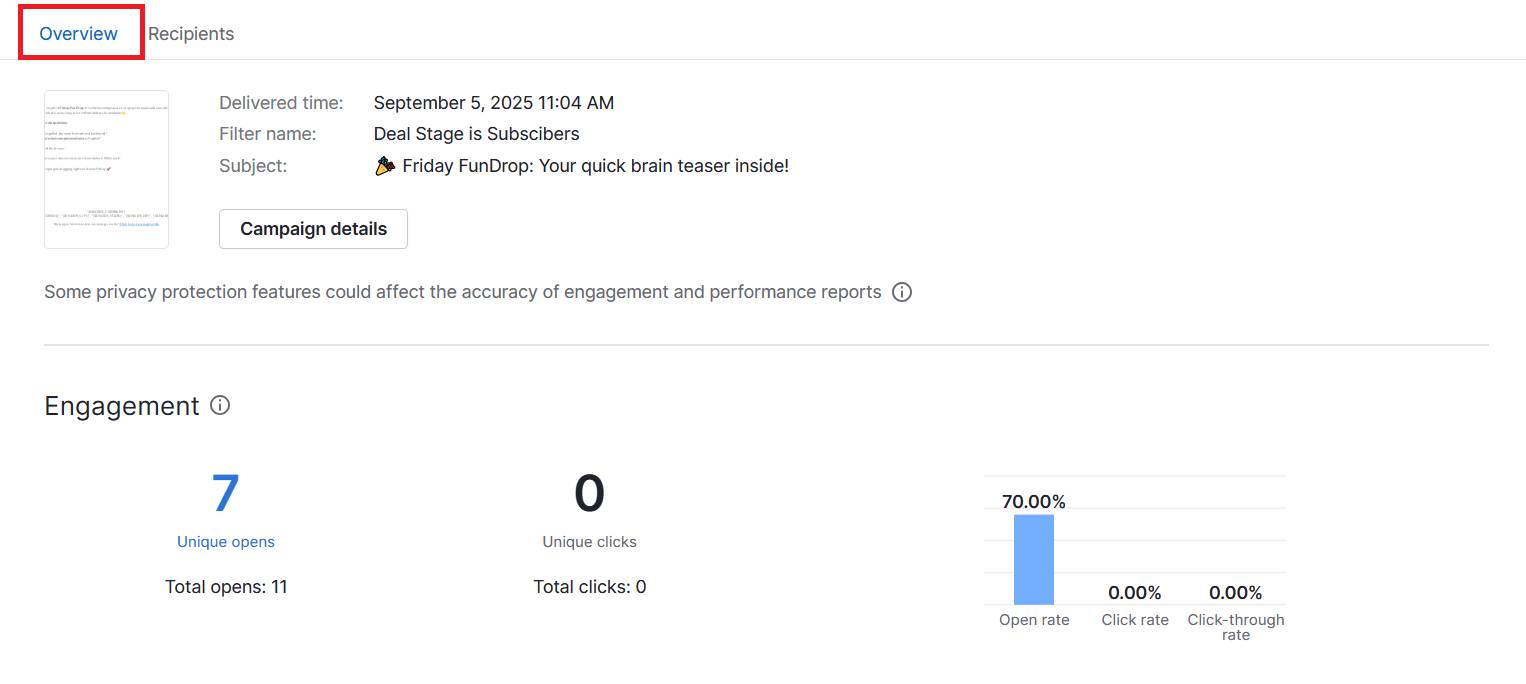The width and height of the screenshot is (1526, 684).
Task: Click the filter name Deal Stage is Subscibers
Action: [x=475, y=133]
